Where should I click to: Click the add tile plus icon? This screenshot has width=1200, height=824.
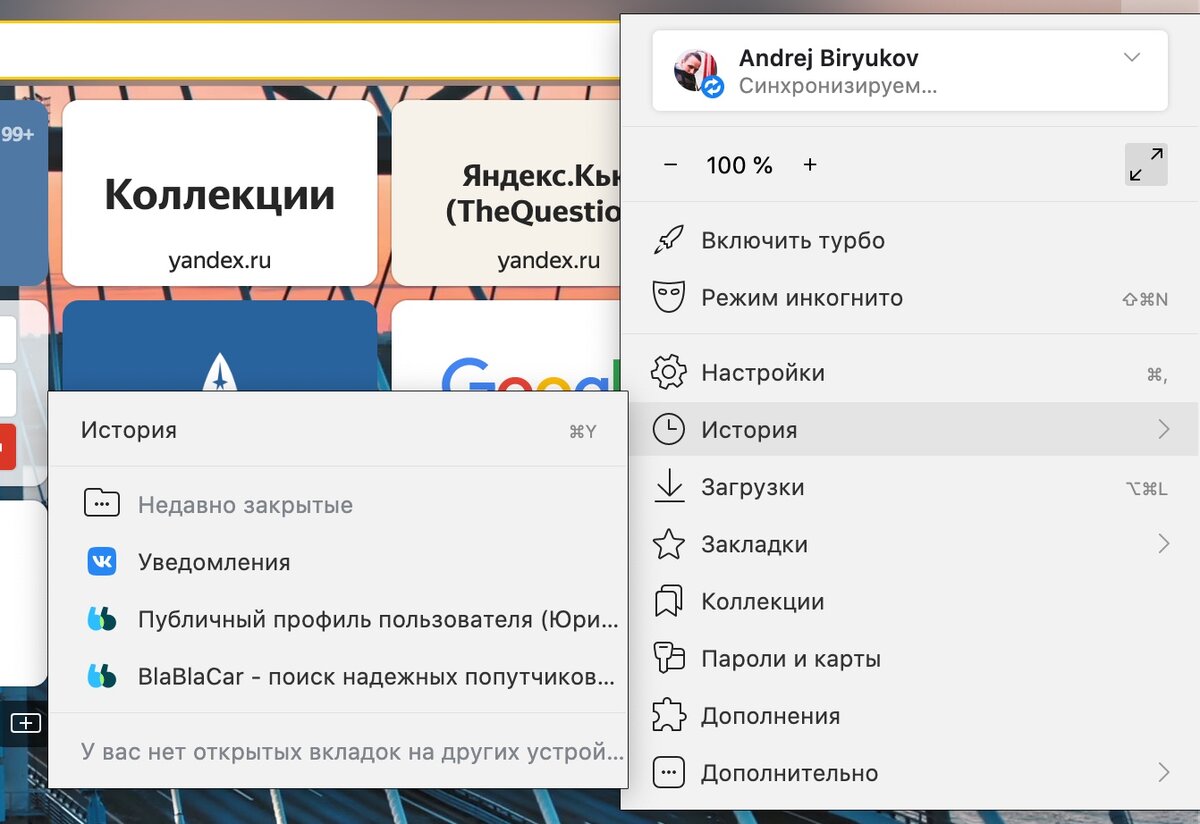tap(26, 722)
